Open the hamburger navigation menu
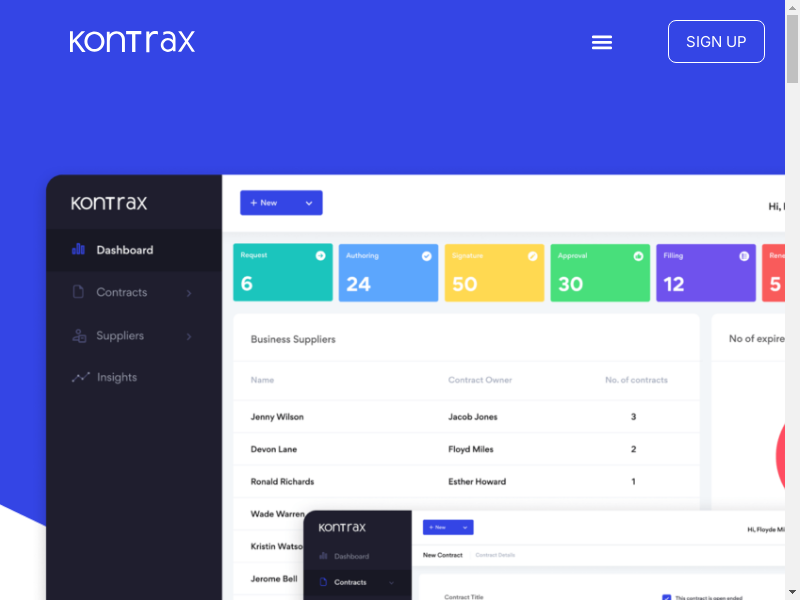Image resolution: width=800 pixels, height=600 pixels. 601,42
